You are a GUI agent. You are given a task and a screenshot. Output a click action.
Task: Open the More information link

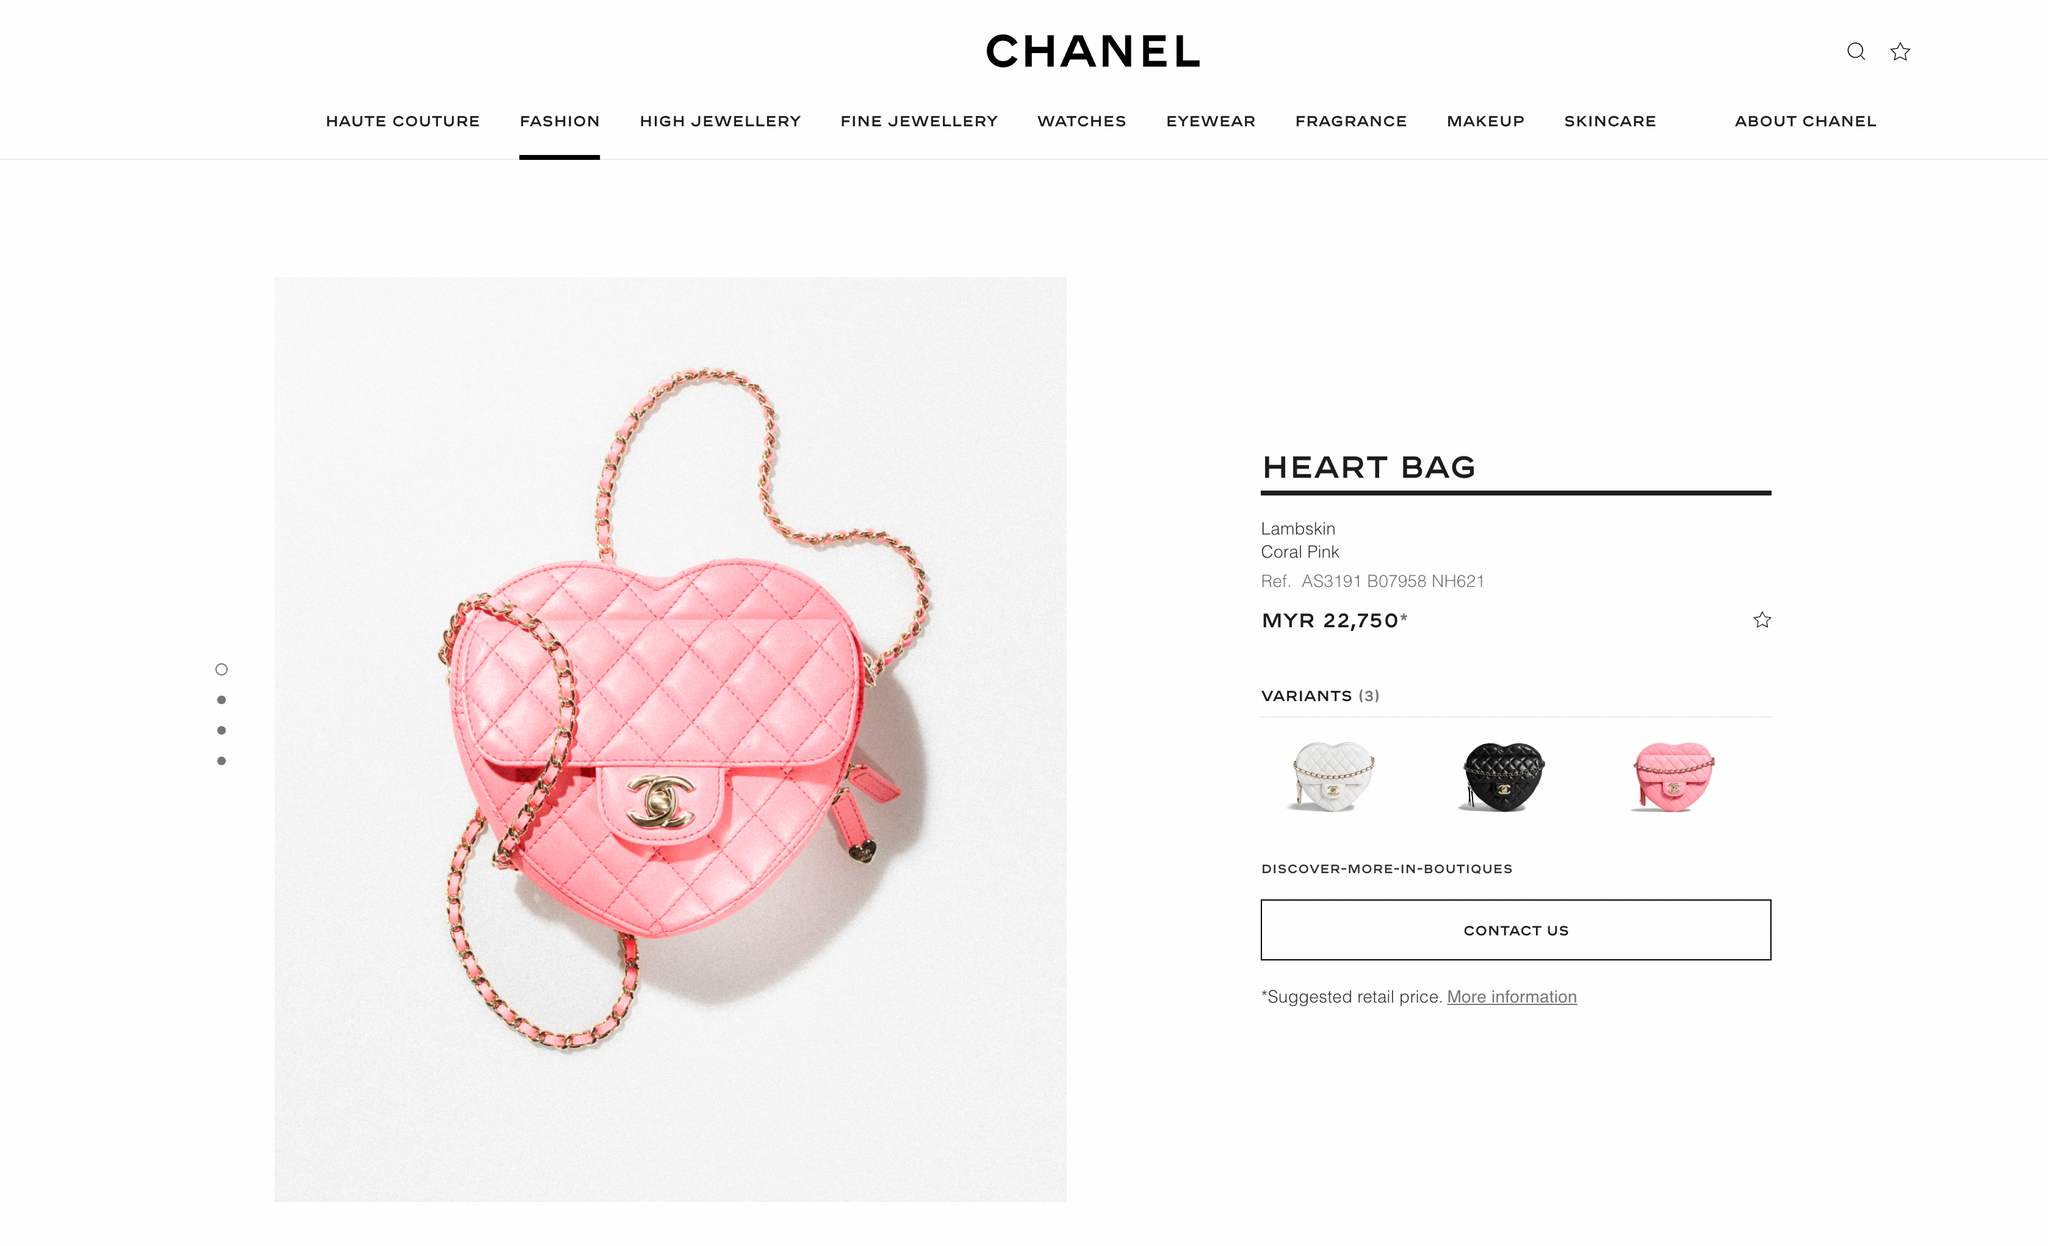click(1512, 997)
